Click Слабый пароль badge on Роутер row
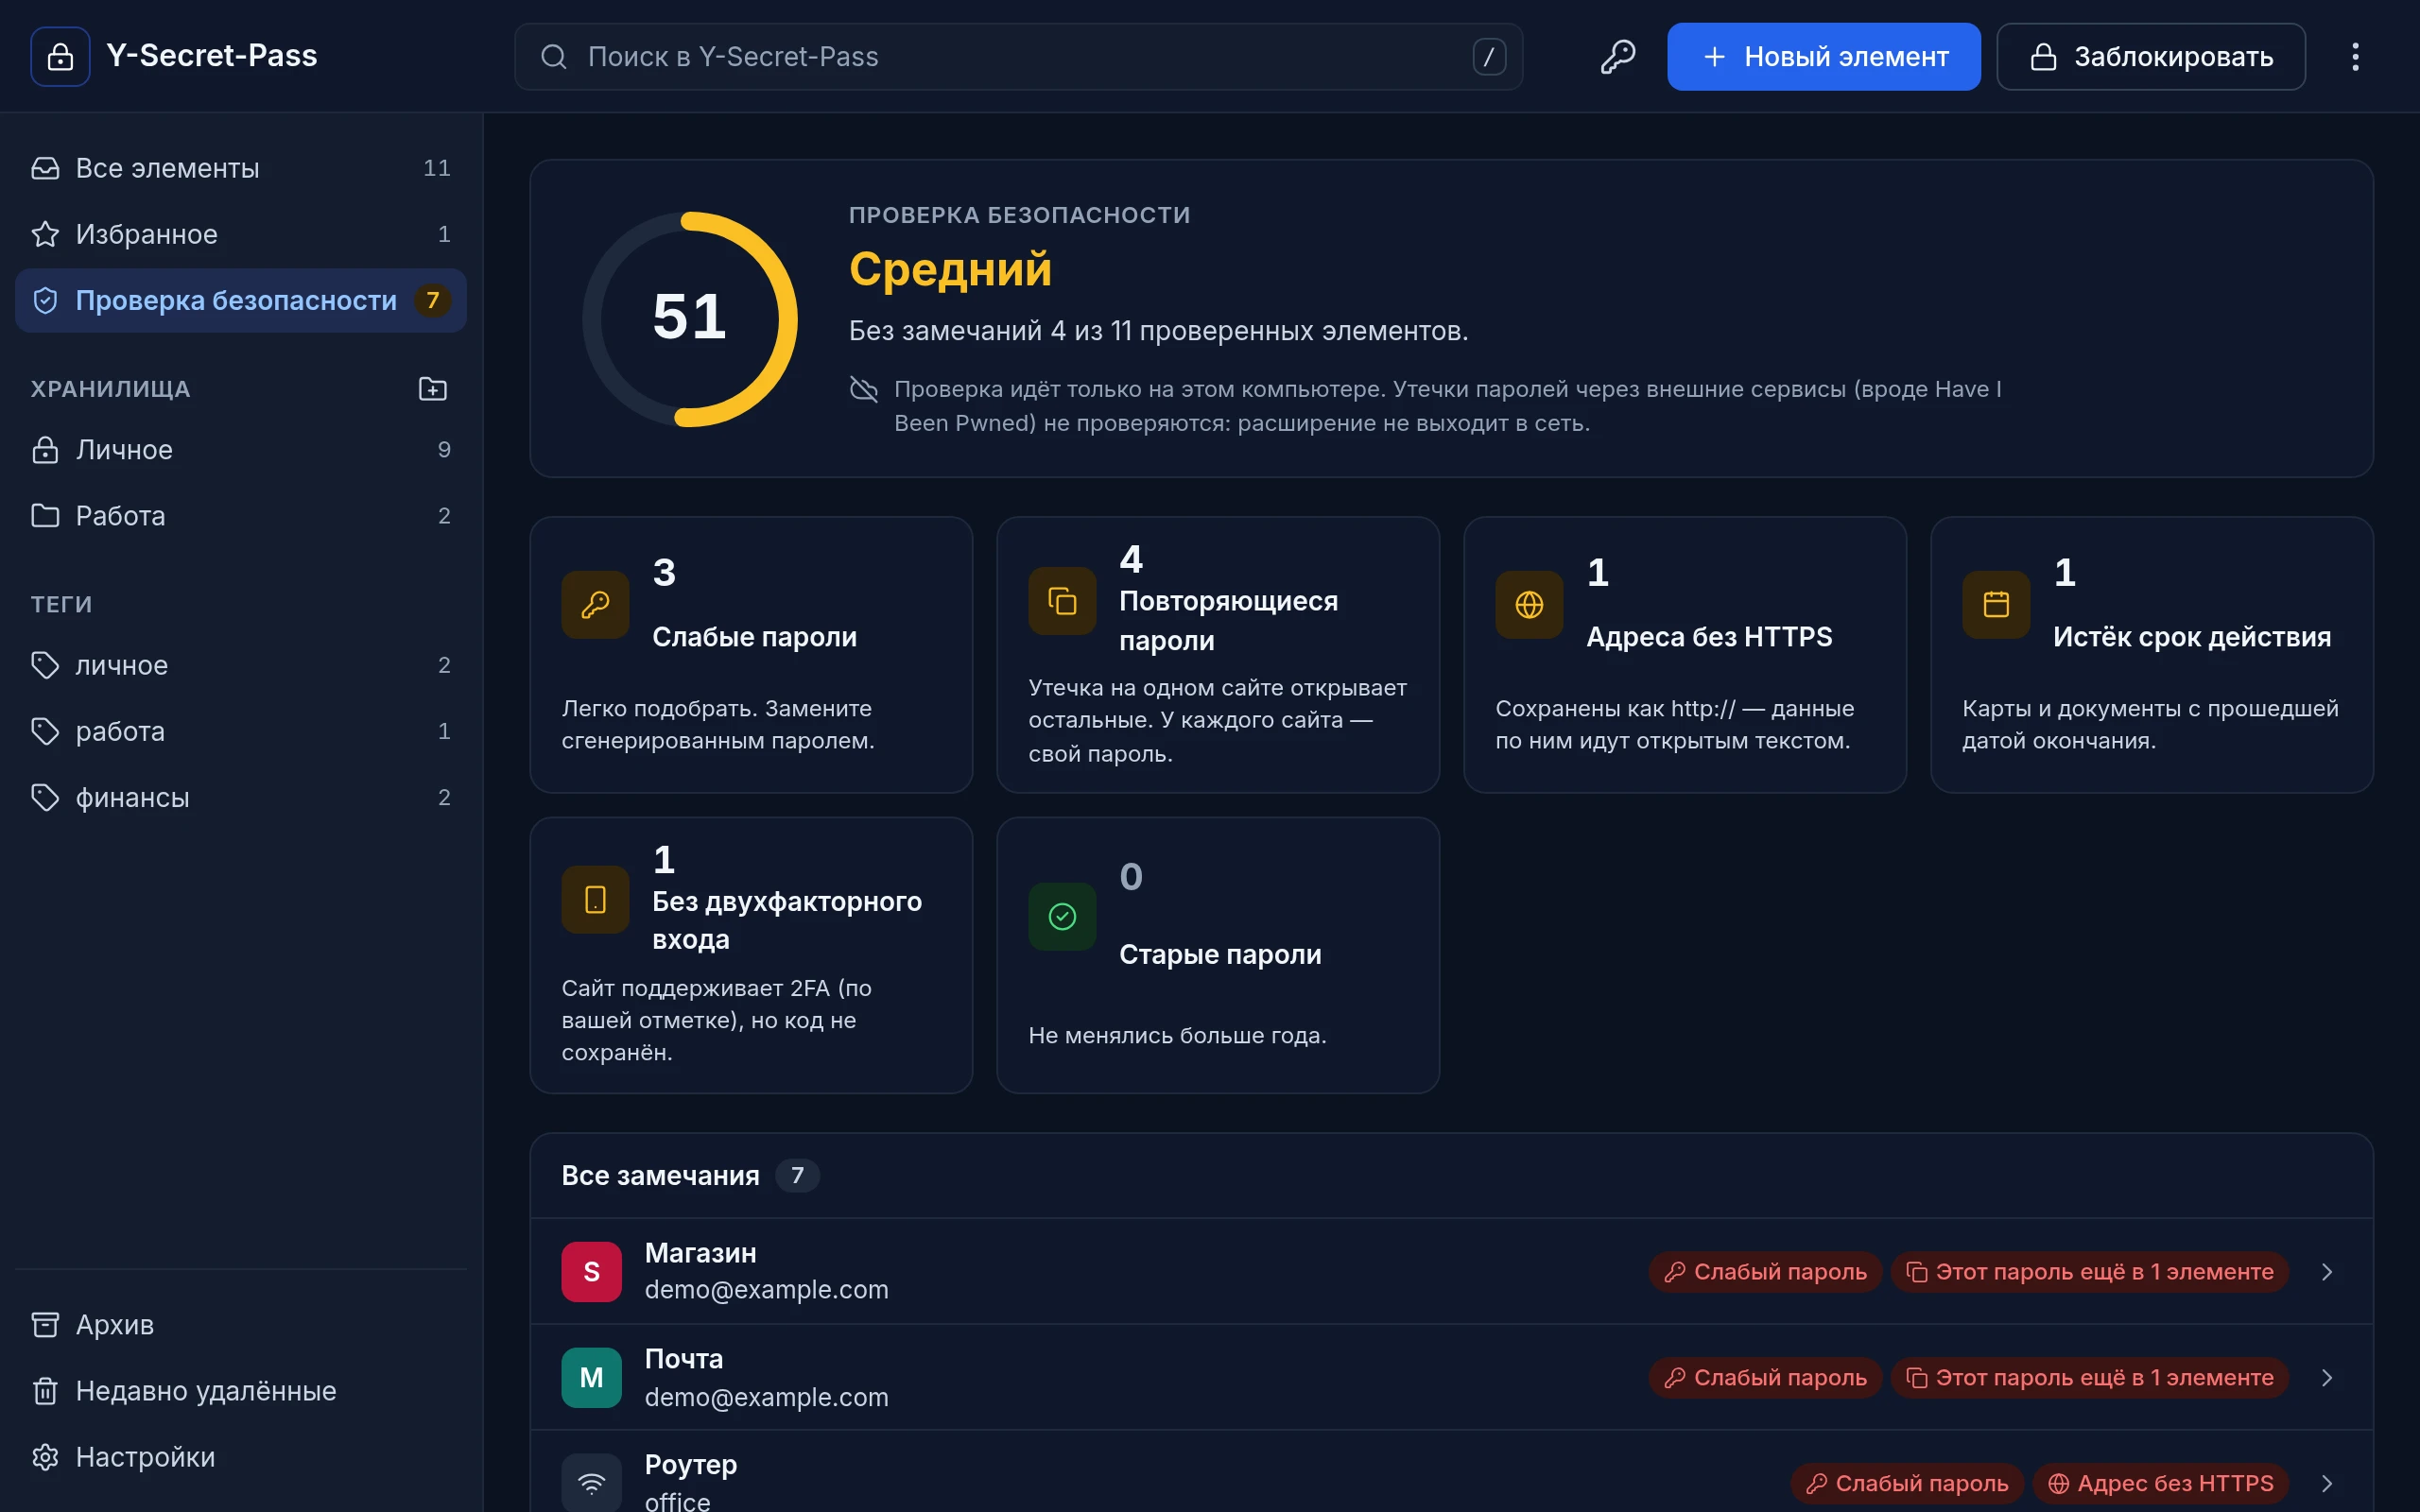 [x=1907, y=1483]
